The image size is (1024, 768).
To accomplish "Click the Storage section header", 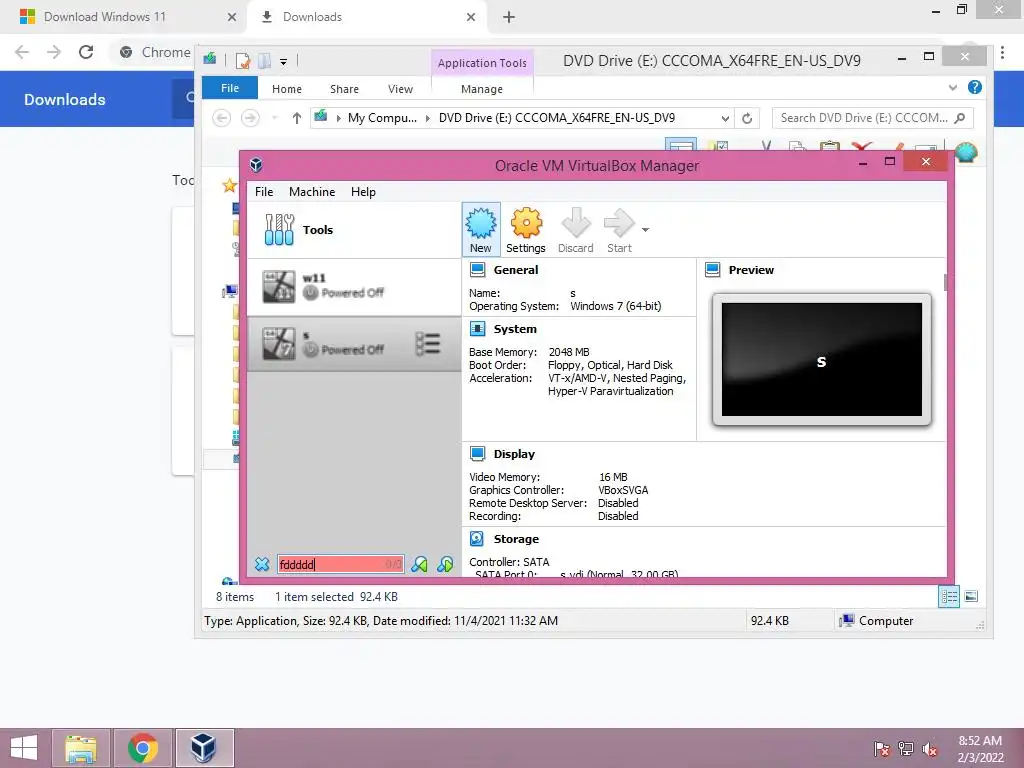I will pyautogui.click(x=516, y=539).
